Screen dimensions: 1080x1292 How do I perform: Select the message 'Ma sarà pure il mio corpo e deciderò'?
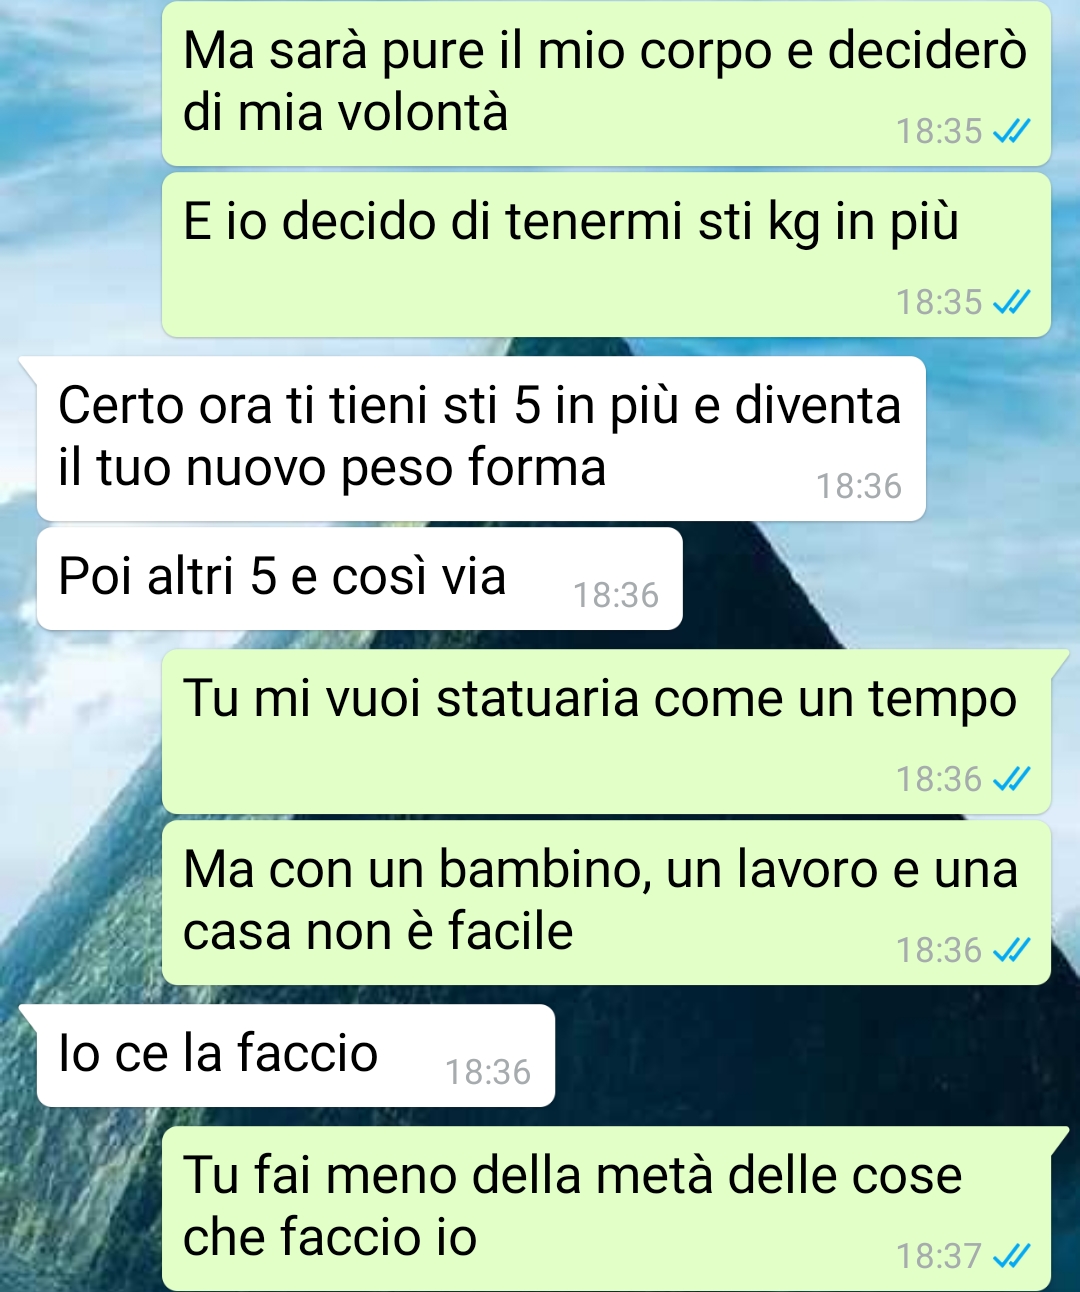click(606, 83)
